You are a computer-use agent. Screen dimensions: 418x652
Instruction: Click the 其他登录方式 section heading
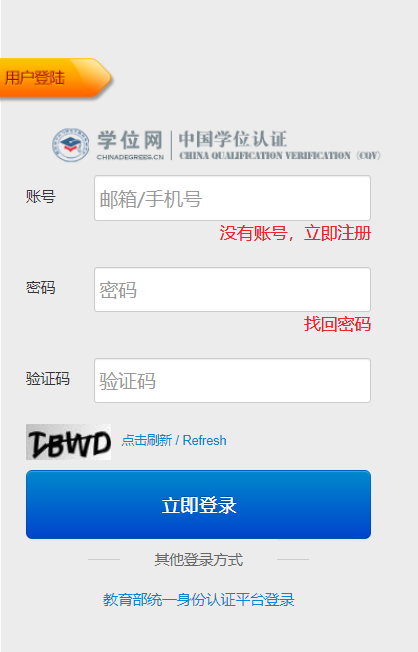(x=198, y=560)
